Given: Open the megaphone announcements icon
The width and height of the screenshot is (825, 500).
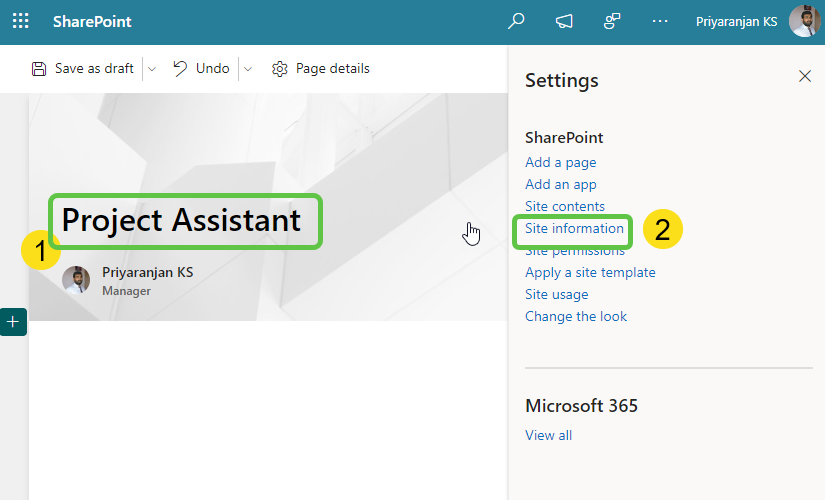Looking at the screenshot, I should [x=564, y=21].
